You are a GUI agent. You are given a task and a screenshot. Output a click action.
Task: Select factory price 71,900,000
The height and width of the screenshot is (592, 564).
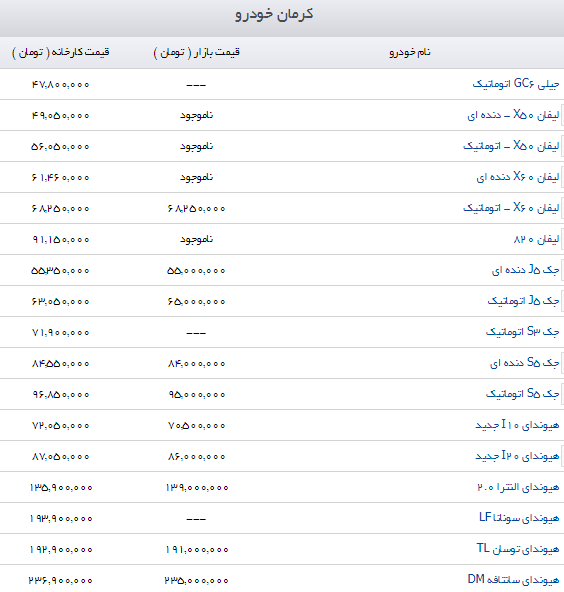pos(60,333)
